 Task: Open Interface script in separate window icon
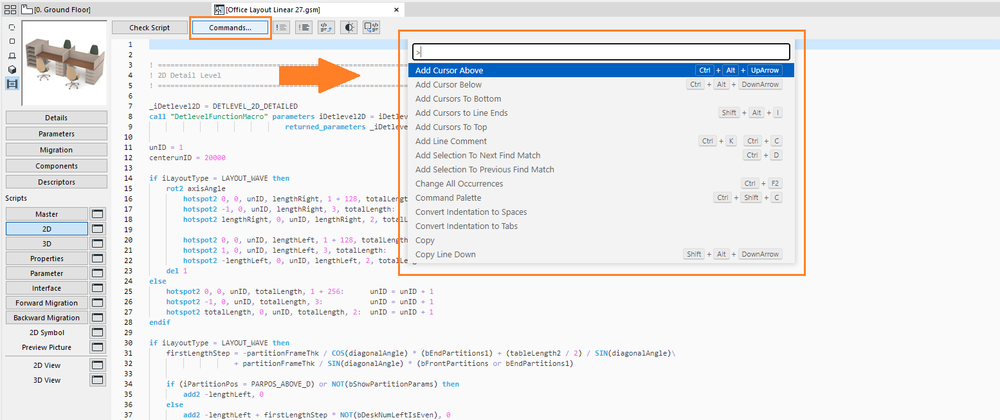(98, 288)
